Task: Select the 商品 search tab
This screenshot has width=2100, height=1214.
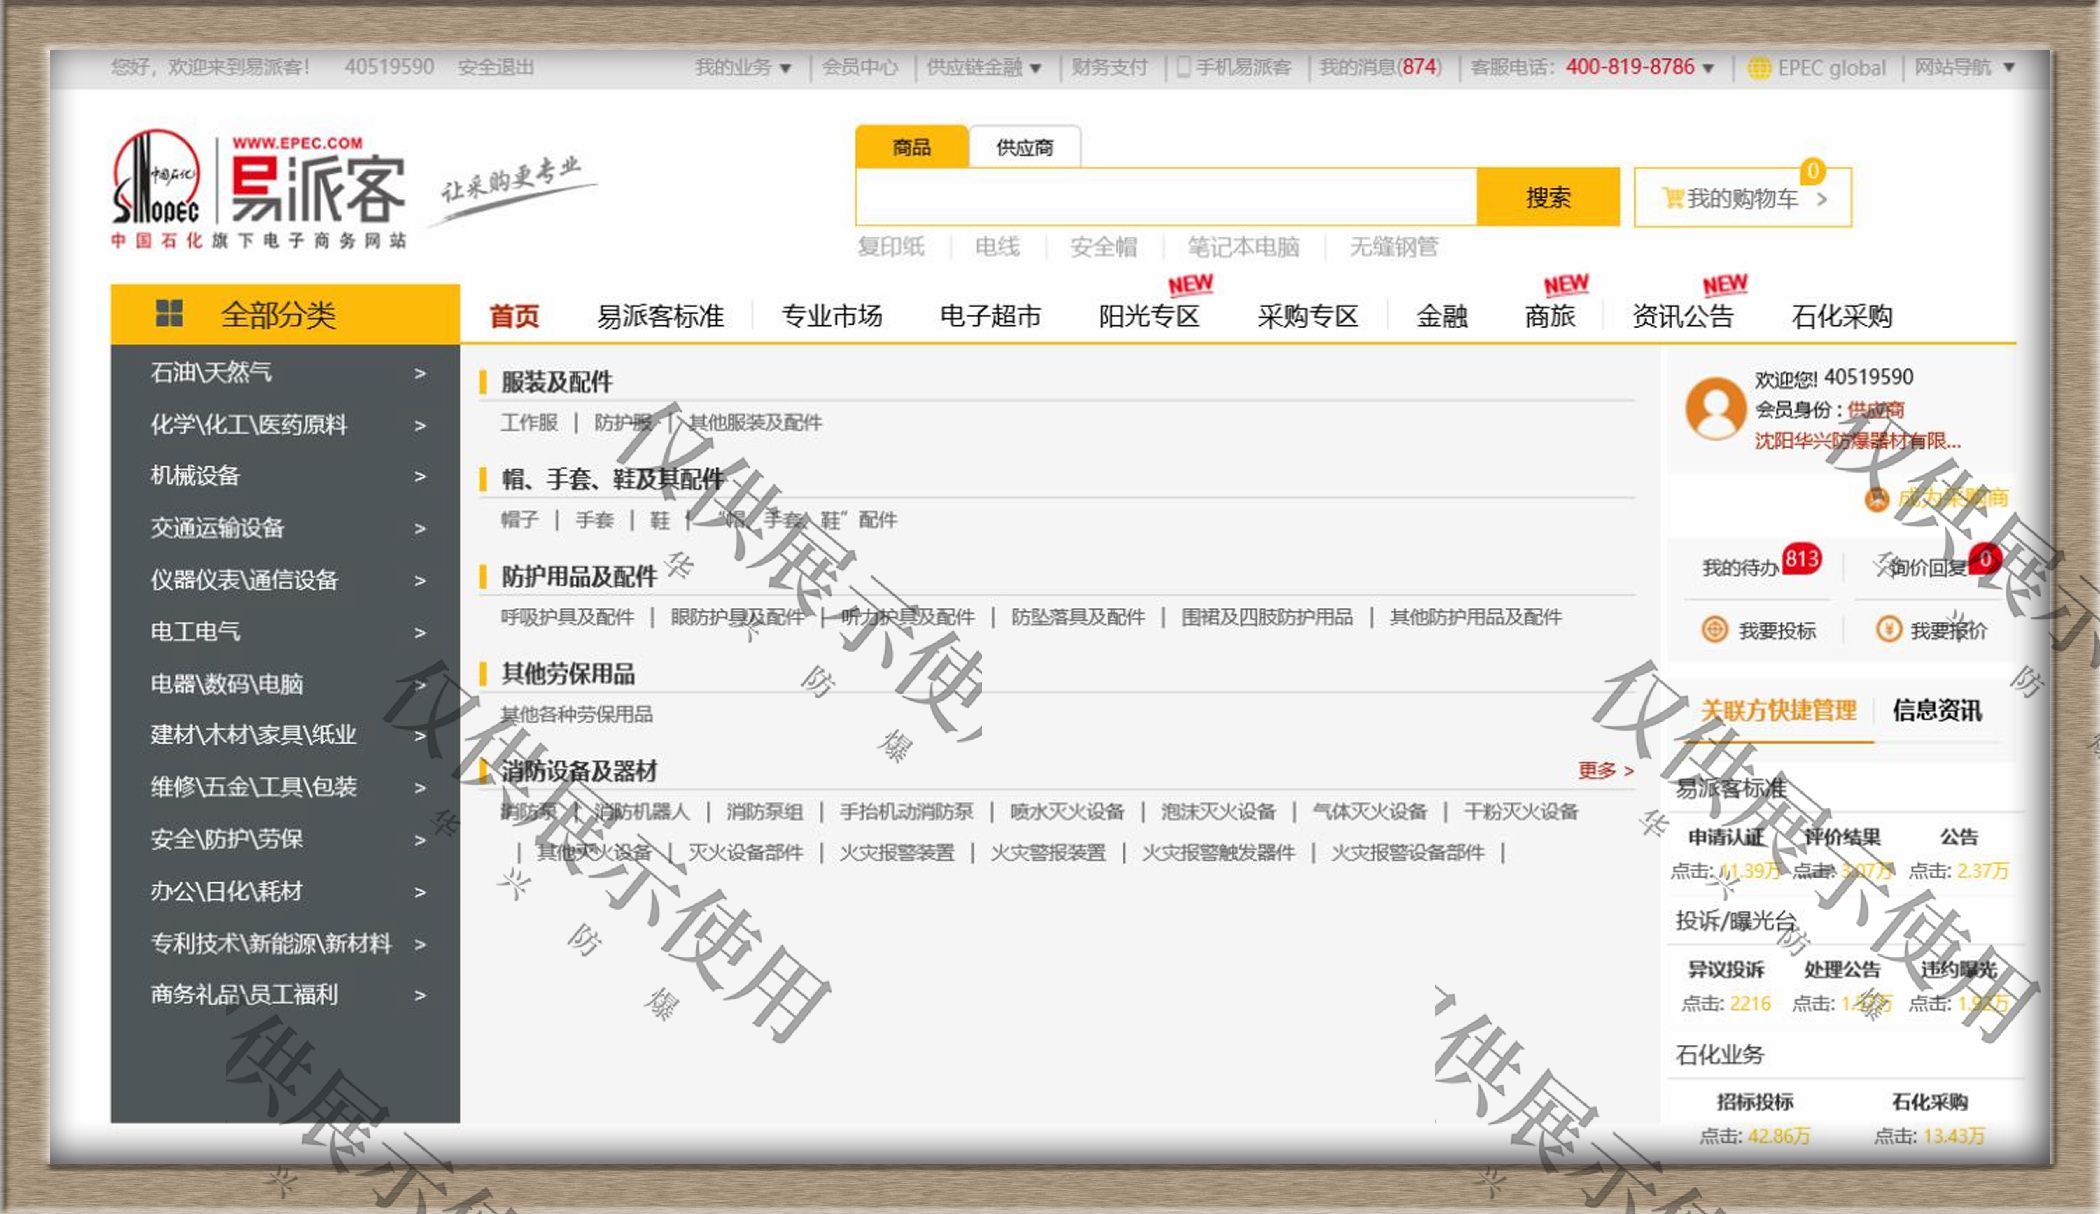Action: point(911,147)
